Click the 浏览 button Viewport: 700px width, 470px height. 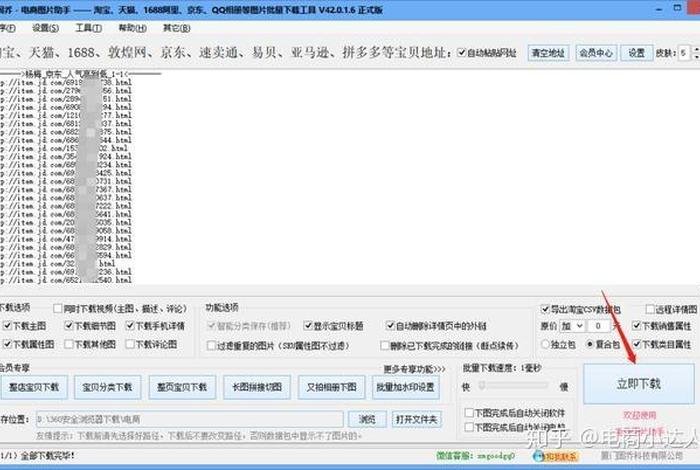point(367,419)
